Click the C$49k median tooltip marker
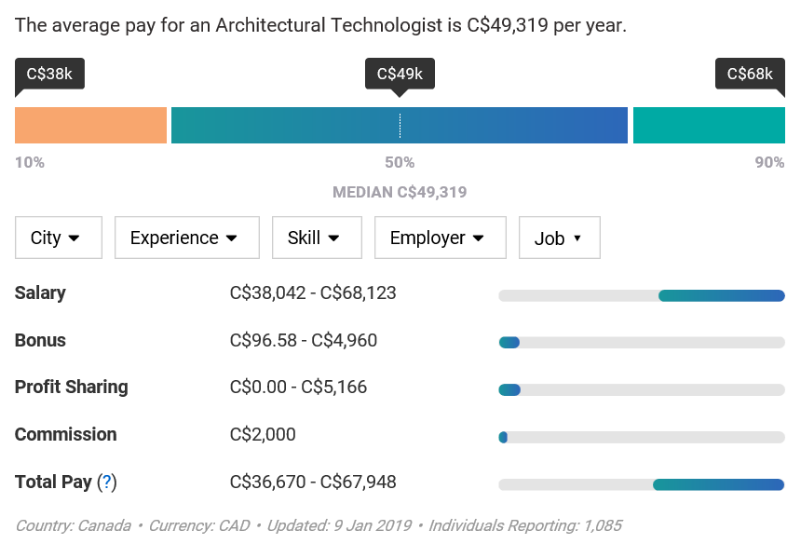 click(x=400, y=74)
